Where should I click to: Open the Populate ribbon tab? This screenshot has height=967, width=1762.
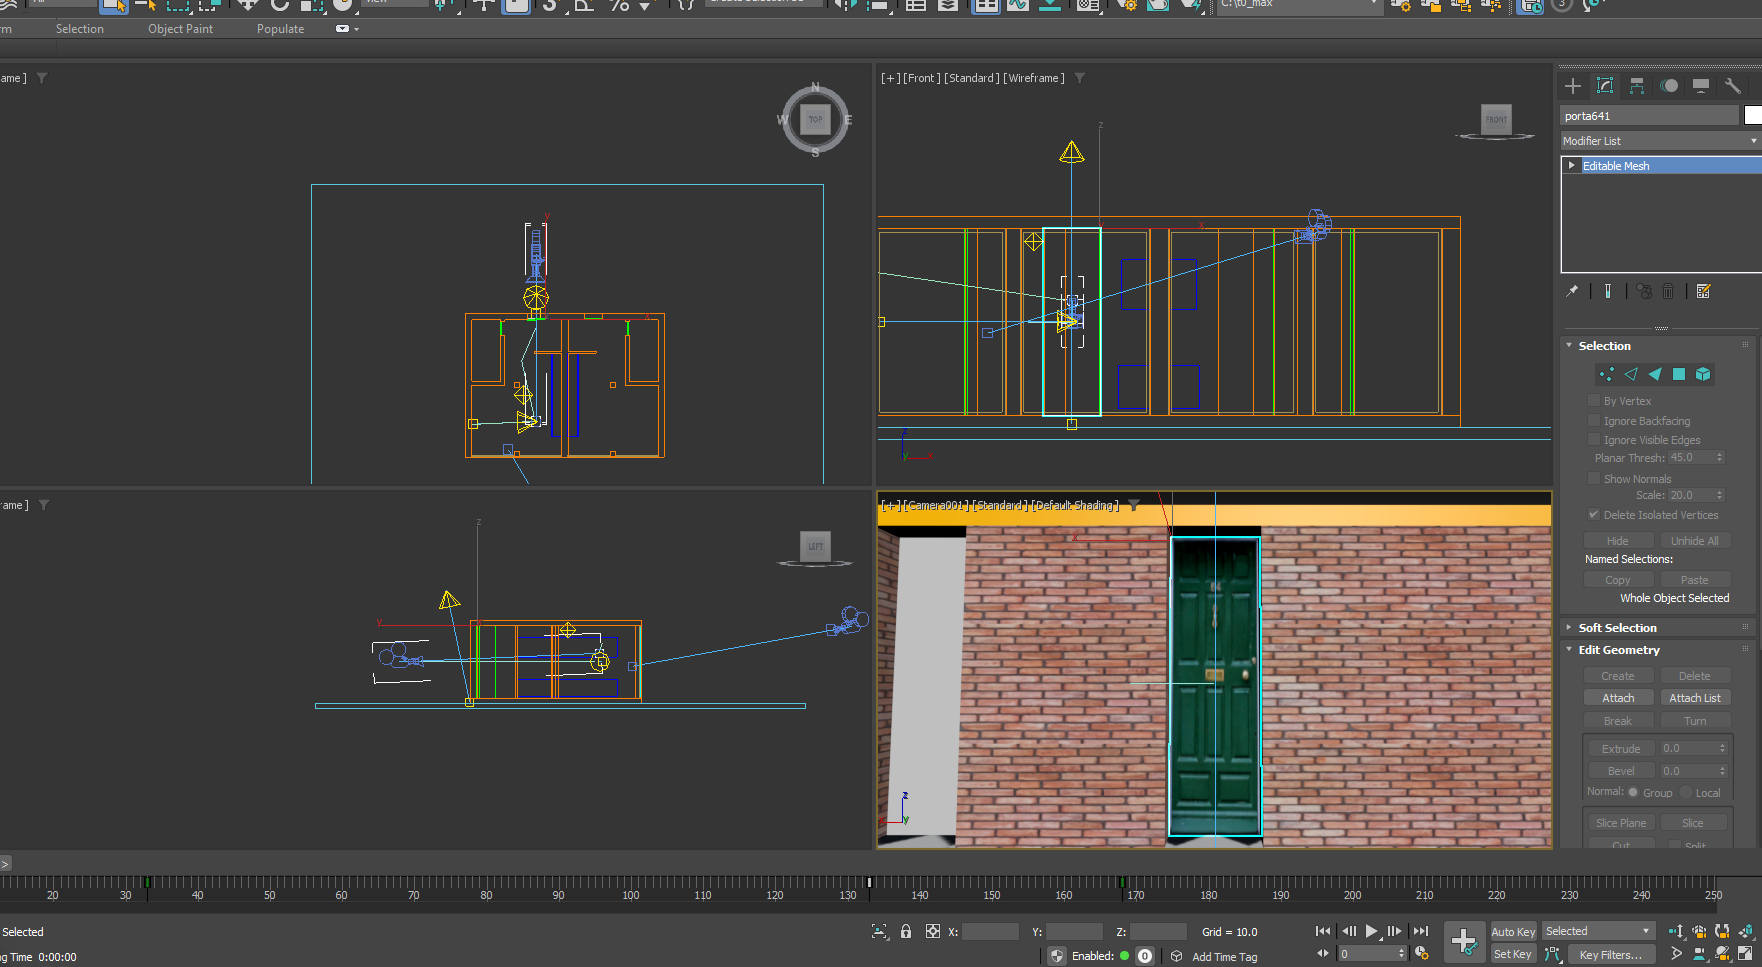coord(280,29)
